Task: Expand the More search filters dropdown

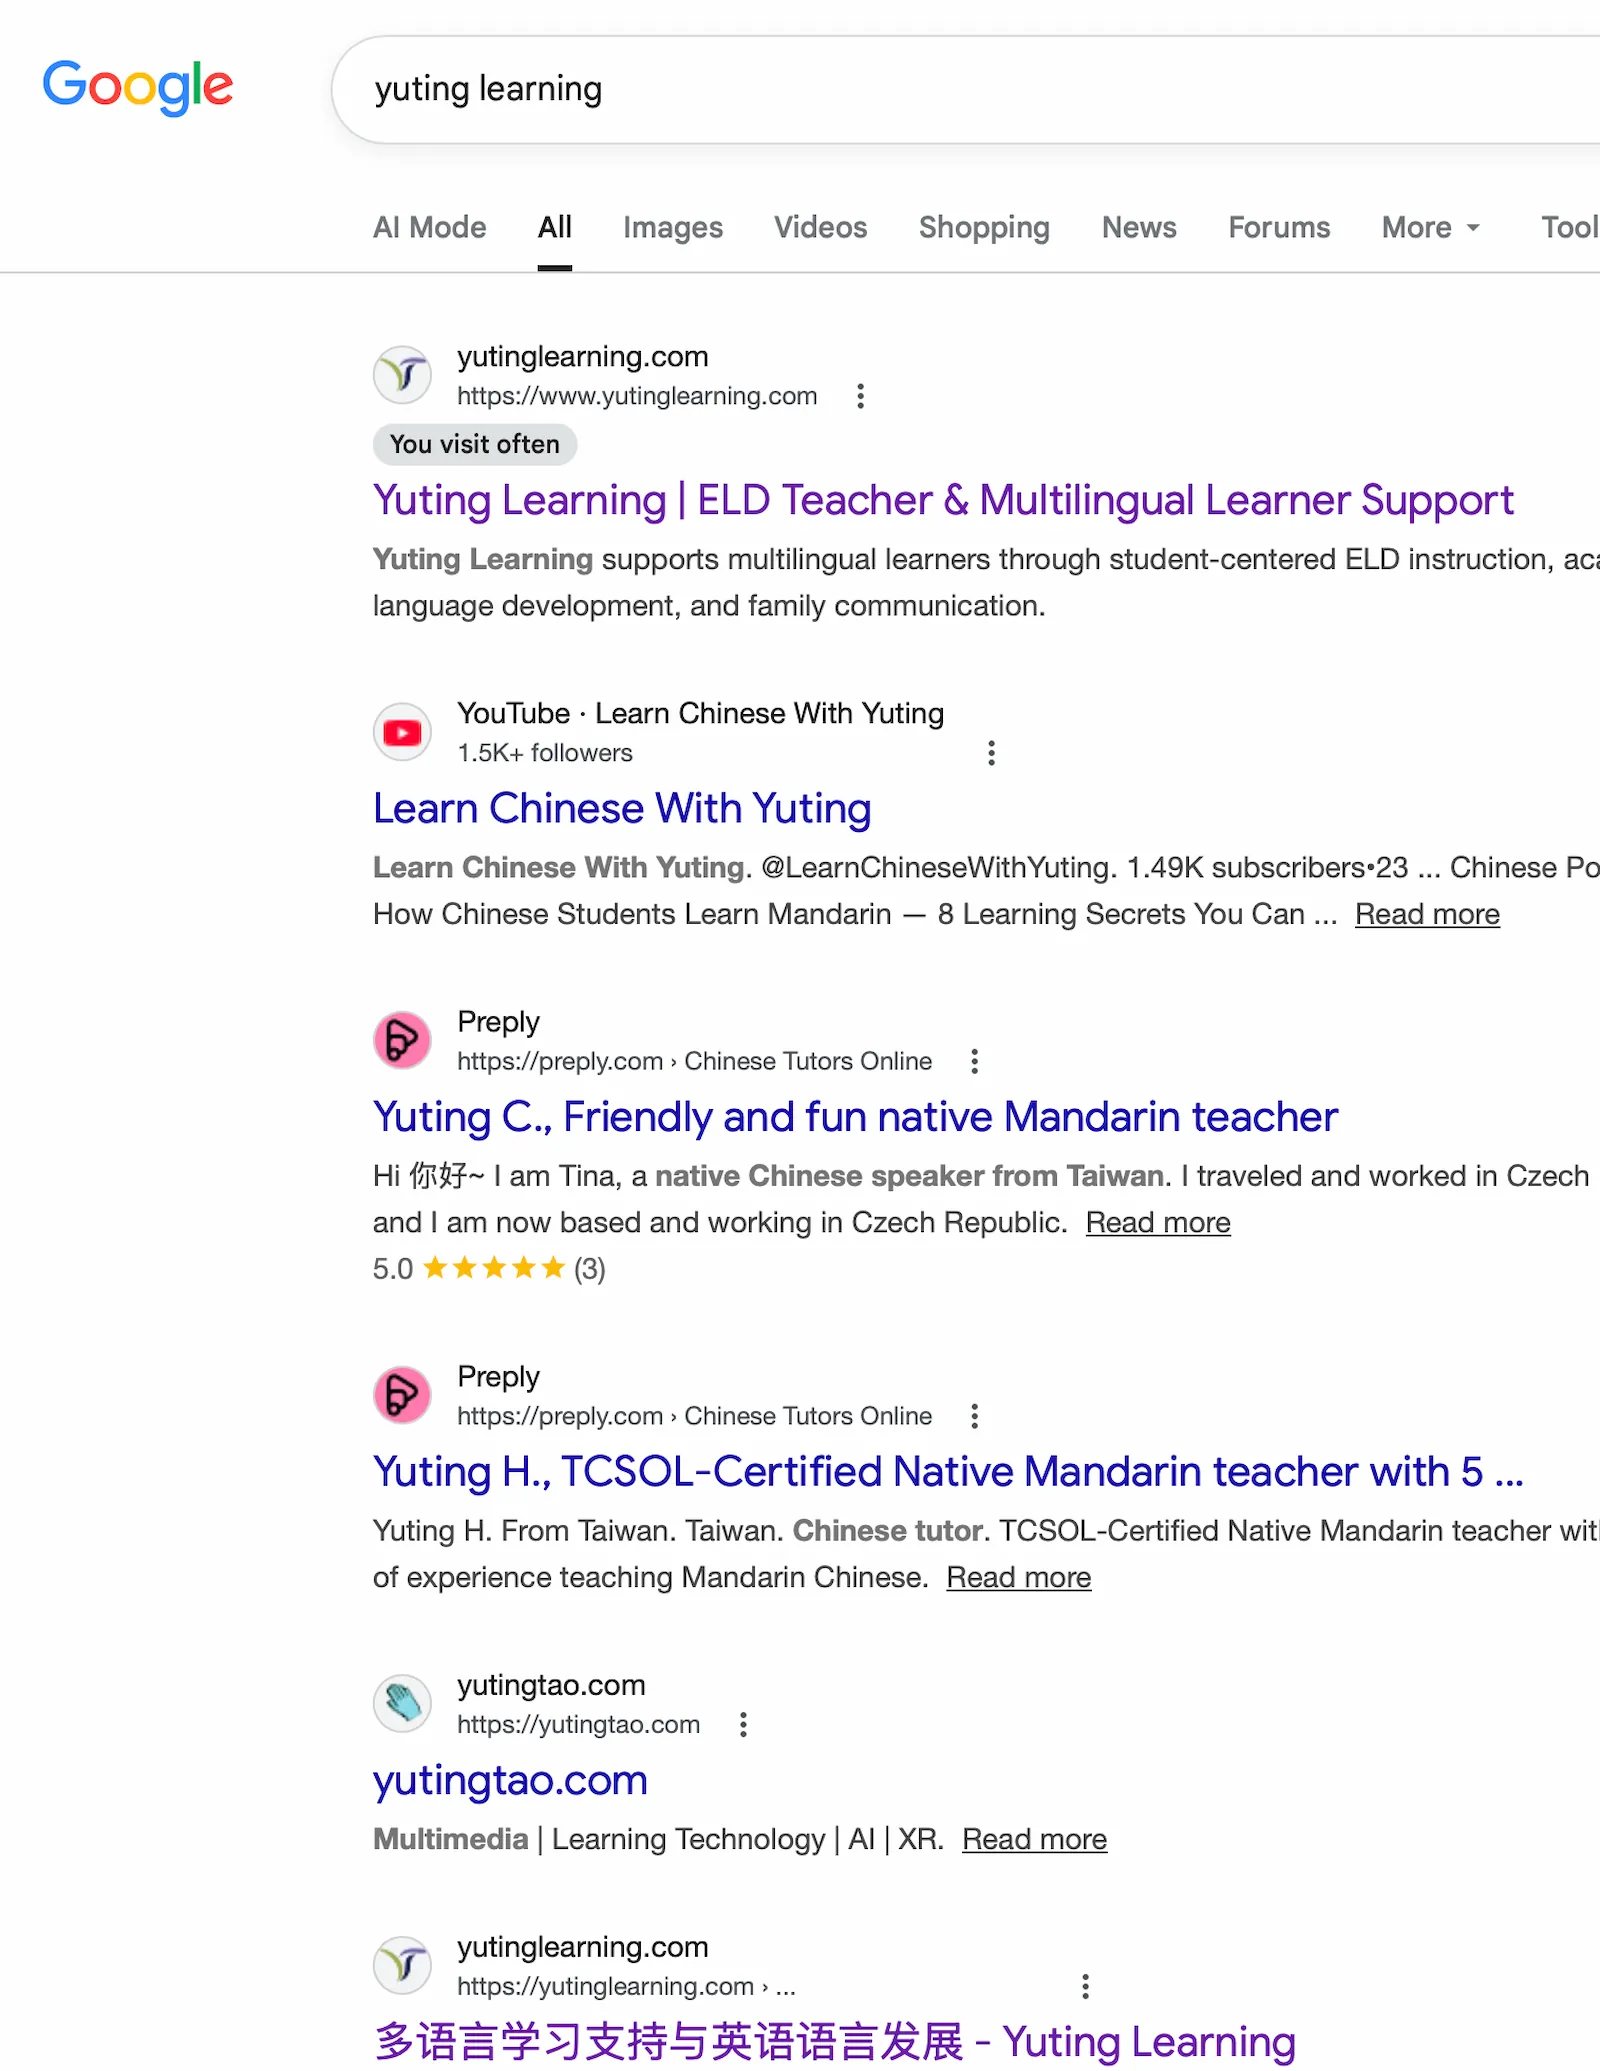Action: (1430, 228)
